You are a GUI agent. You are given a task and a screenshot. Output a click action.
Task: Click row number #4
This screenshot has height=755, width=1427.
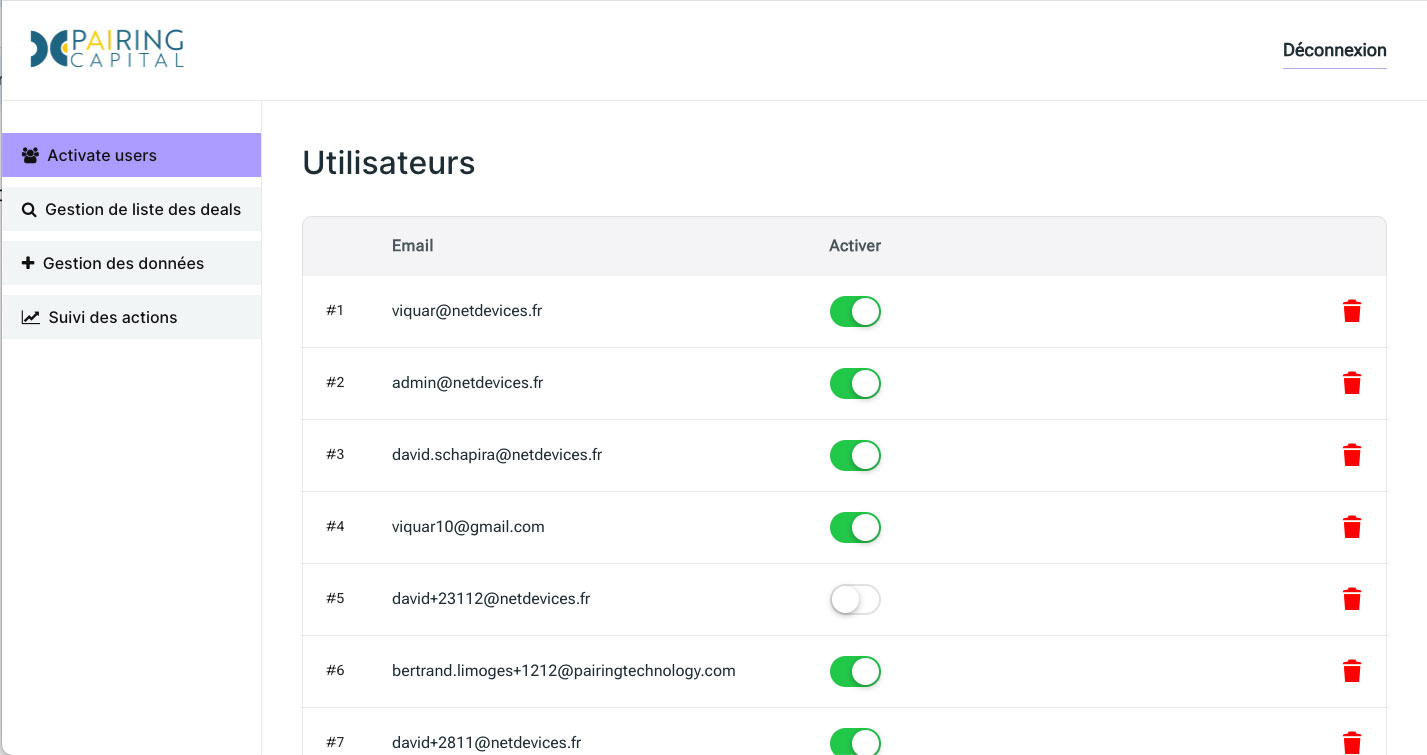tap(335, 527)
